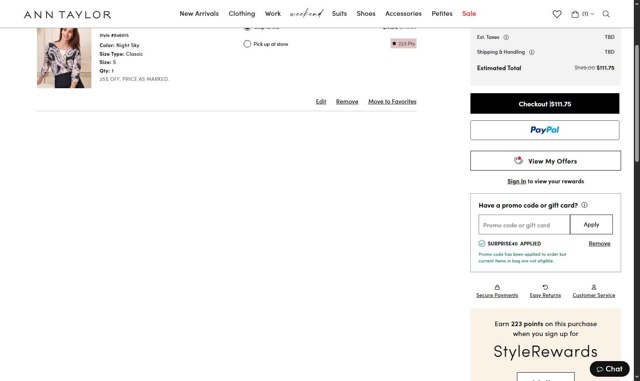Screen dimensions: 640x381
Task: Expand the bag dropdown chevron
Action: pyautogui.click(x=592, y=14)
